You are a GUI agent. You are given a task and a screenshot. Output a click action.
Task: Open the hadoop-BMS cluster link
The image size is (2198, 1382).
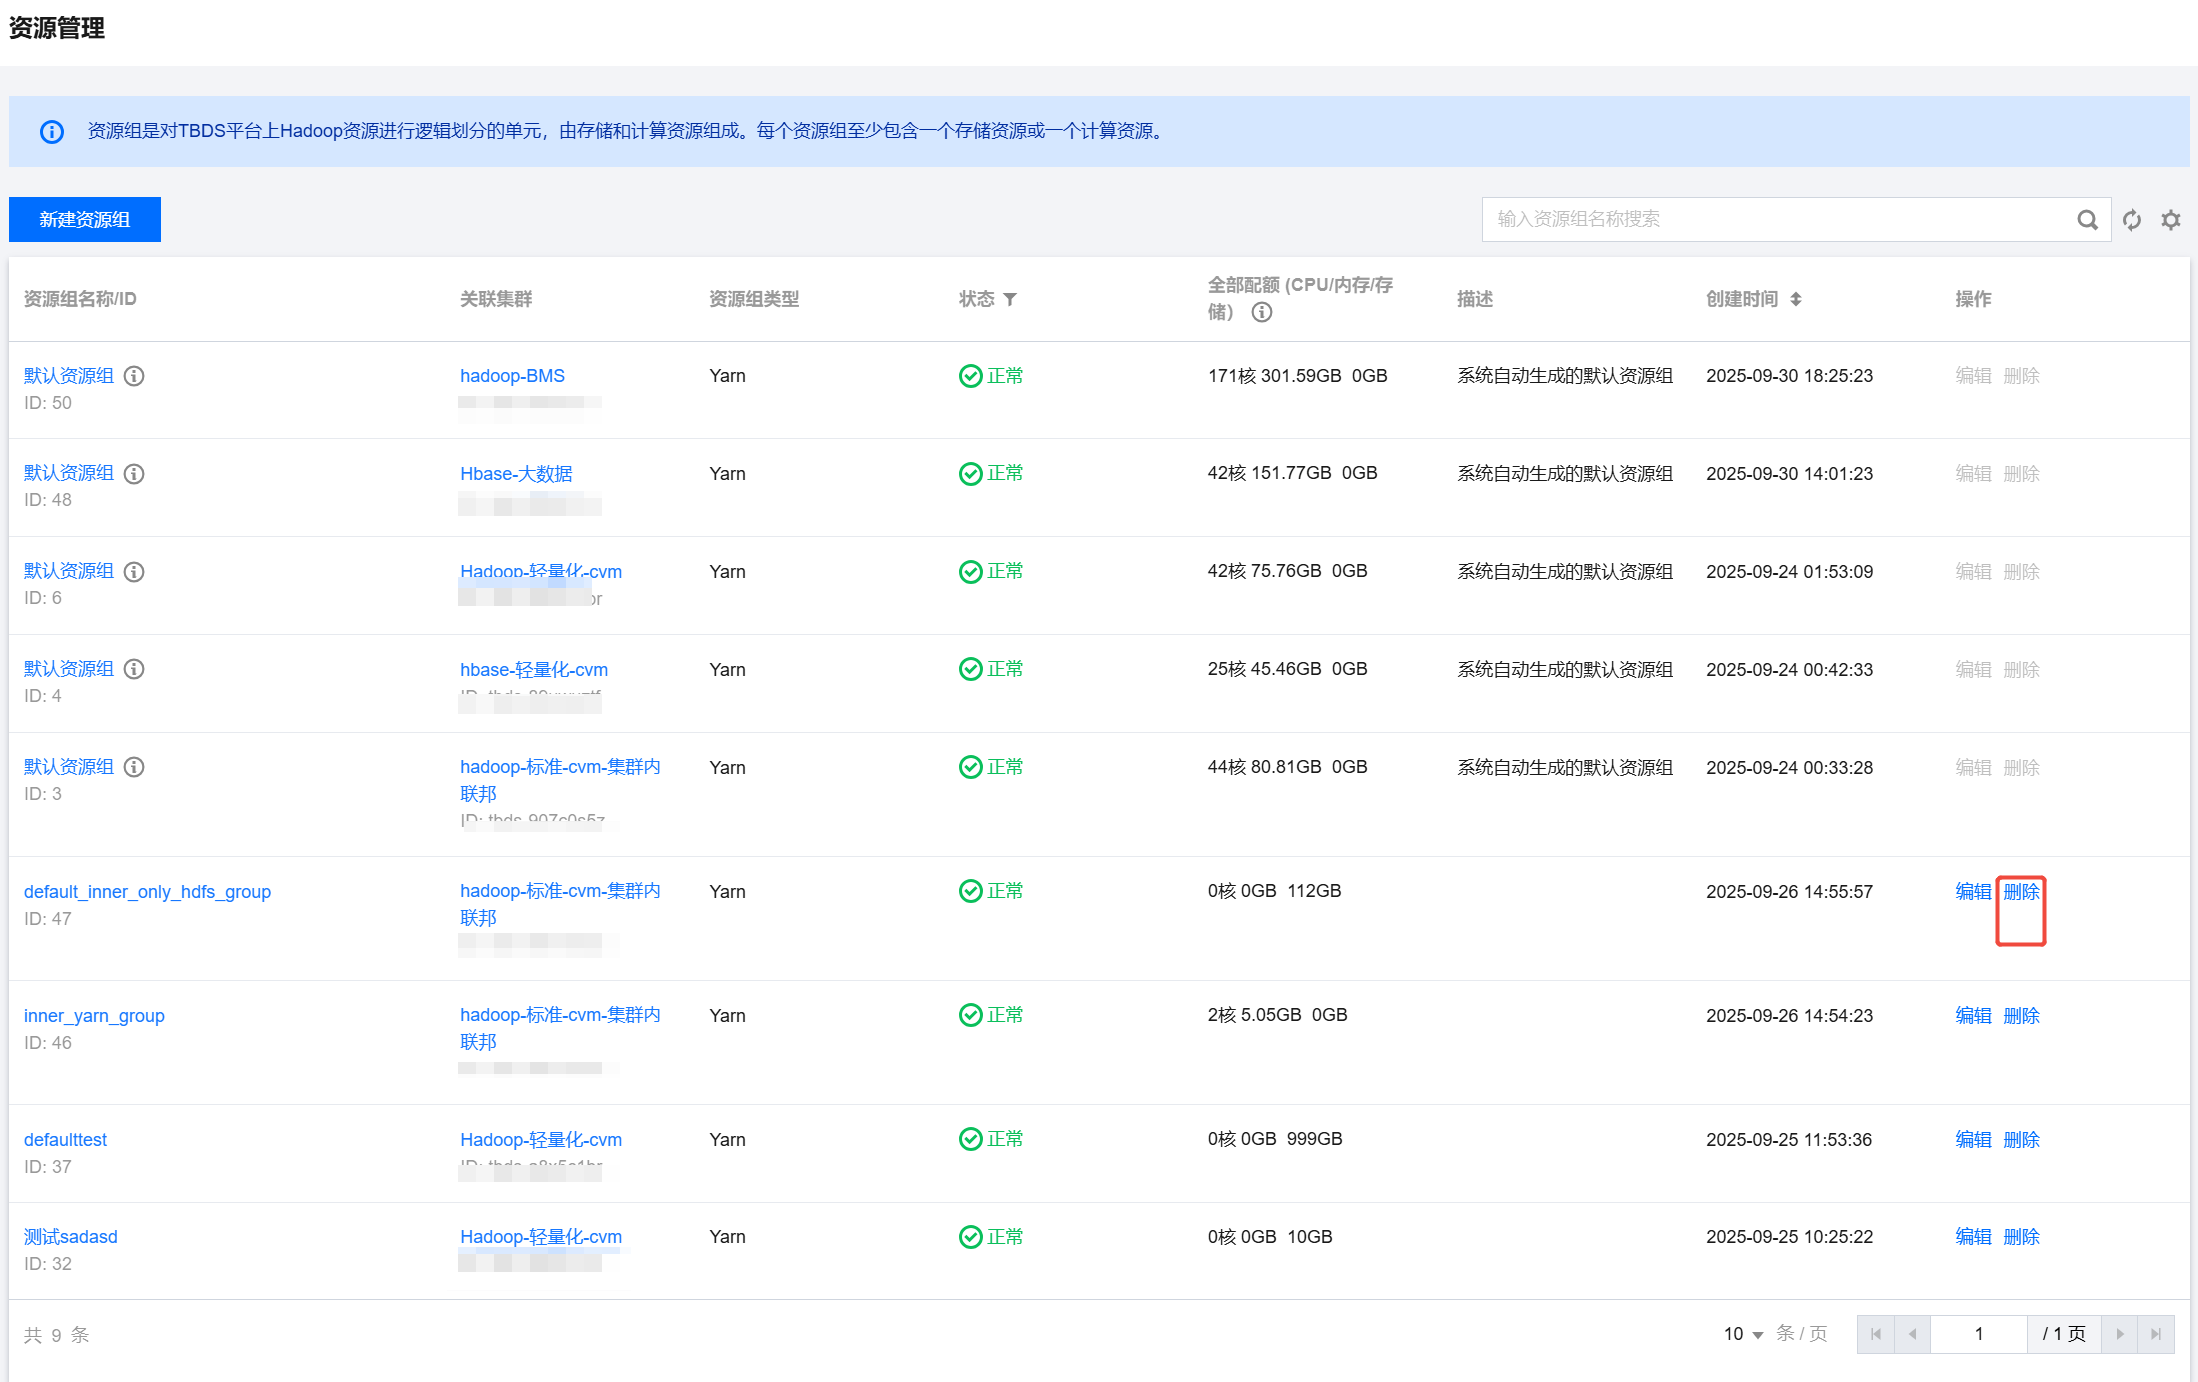512,376
